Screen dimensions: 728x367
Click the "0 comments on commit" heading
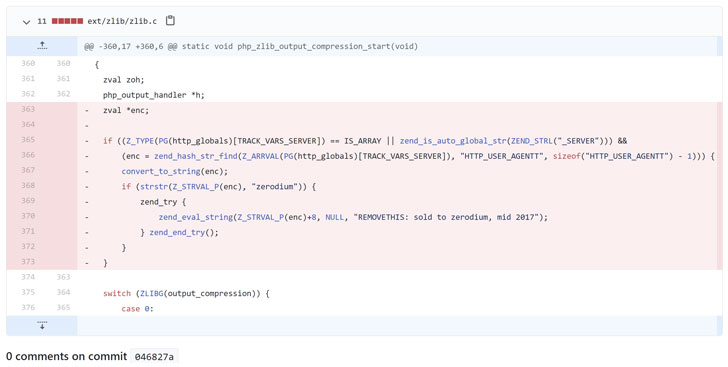tap(66, 356)
